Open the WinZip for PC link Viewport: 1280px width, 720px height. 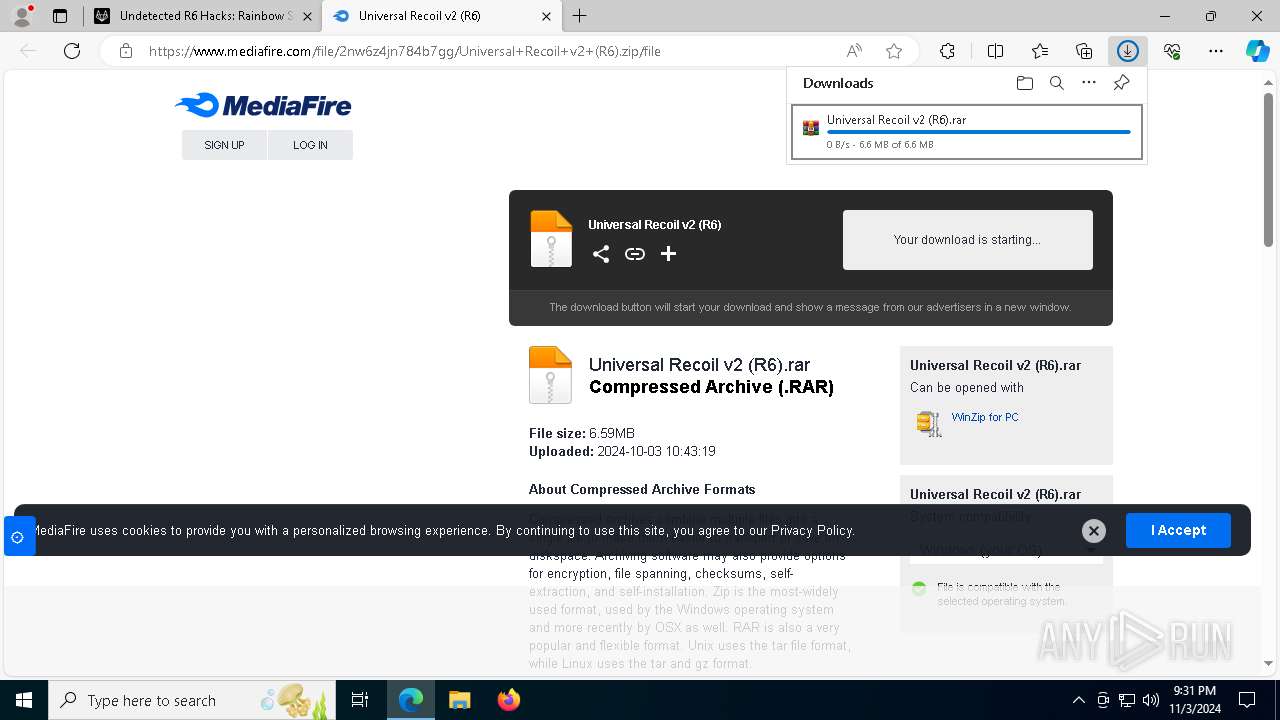point(985,417)
